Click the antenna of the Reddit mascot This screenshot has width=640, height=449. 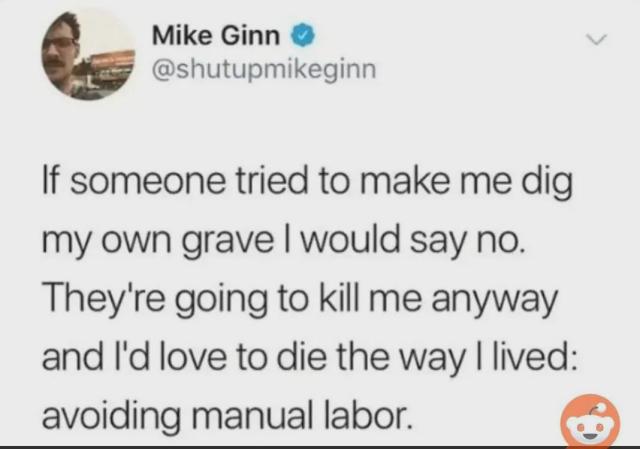click(600, 405)
